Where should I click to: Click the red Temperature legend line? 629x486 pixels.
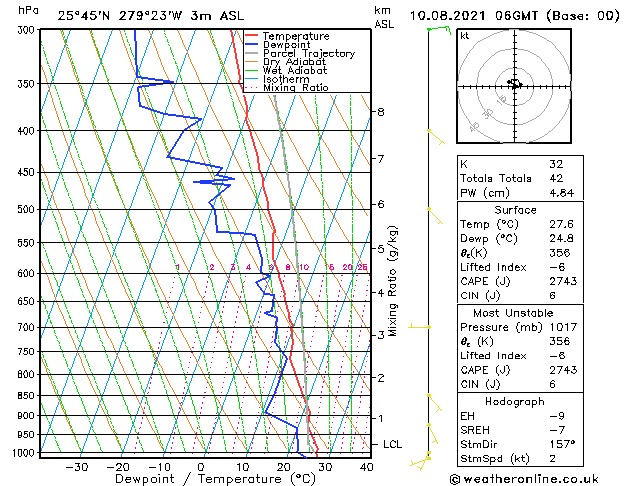(x=252, y=36)
